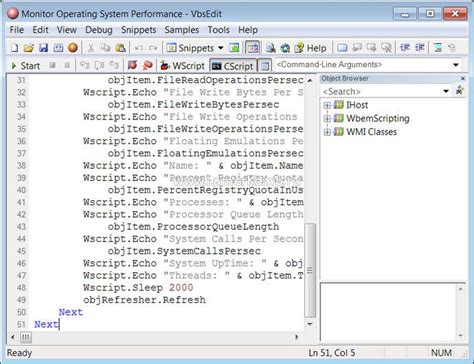Click the editor scroll-down arrow
Image resolution: width=474 pixels, height=364 pixels.
click(x=310, y=324)
